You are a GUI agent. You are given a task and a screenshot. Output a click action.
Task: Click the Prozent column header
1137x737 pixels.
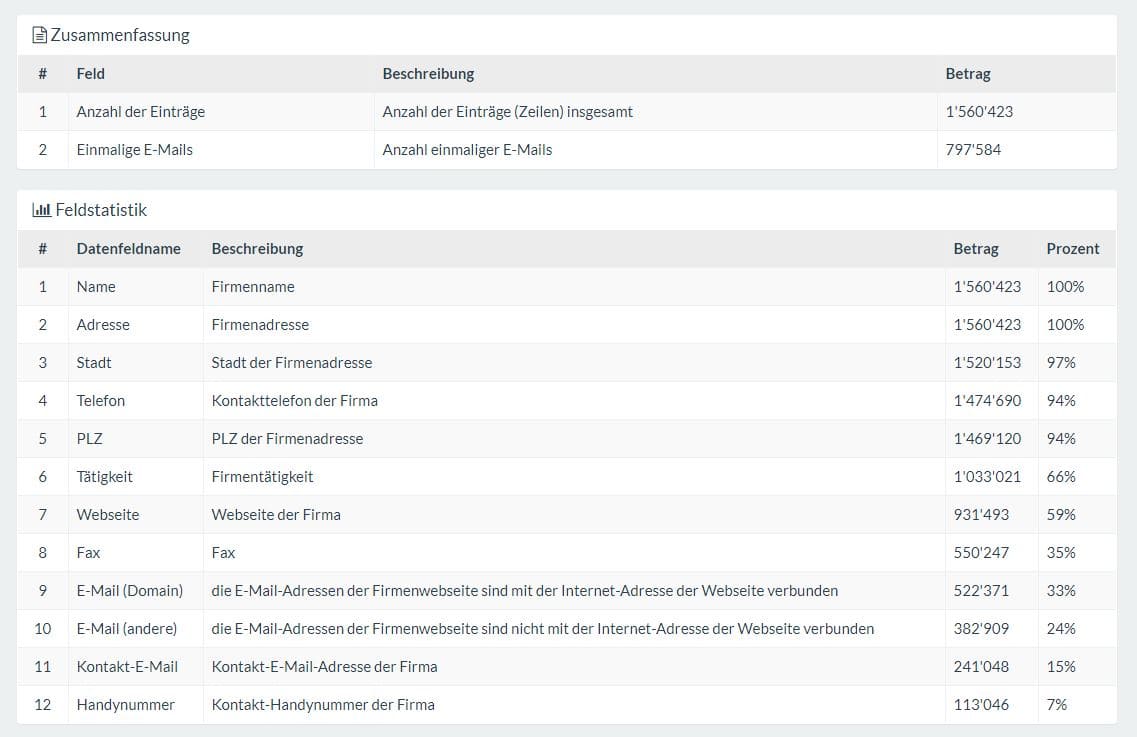pos(1072,249)
